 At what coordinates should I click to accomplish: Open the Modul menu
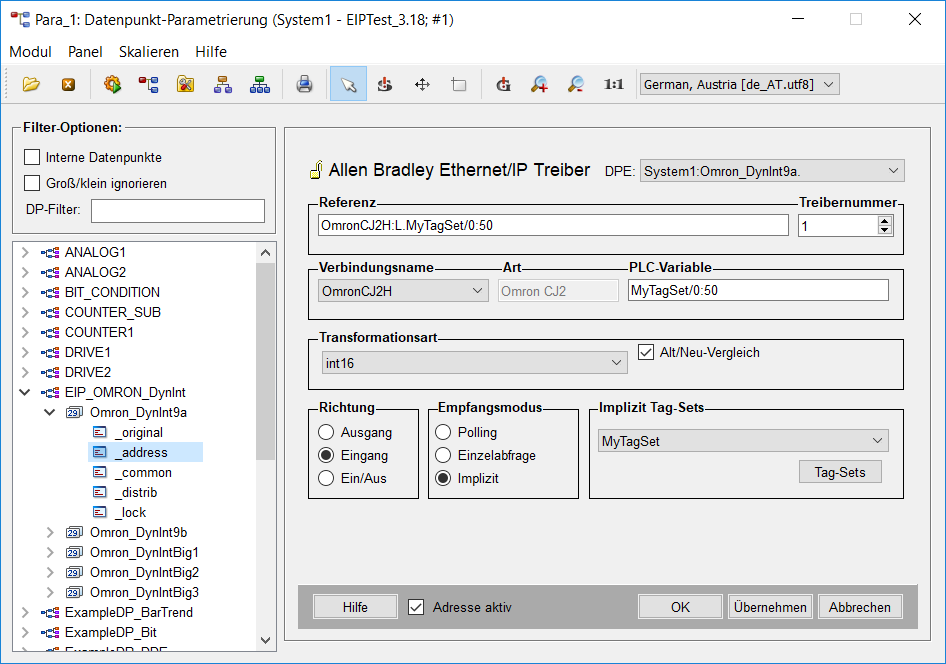tap(30, 52)
